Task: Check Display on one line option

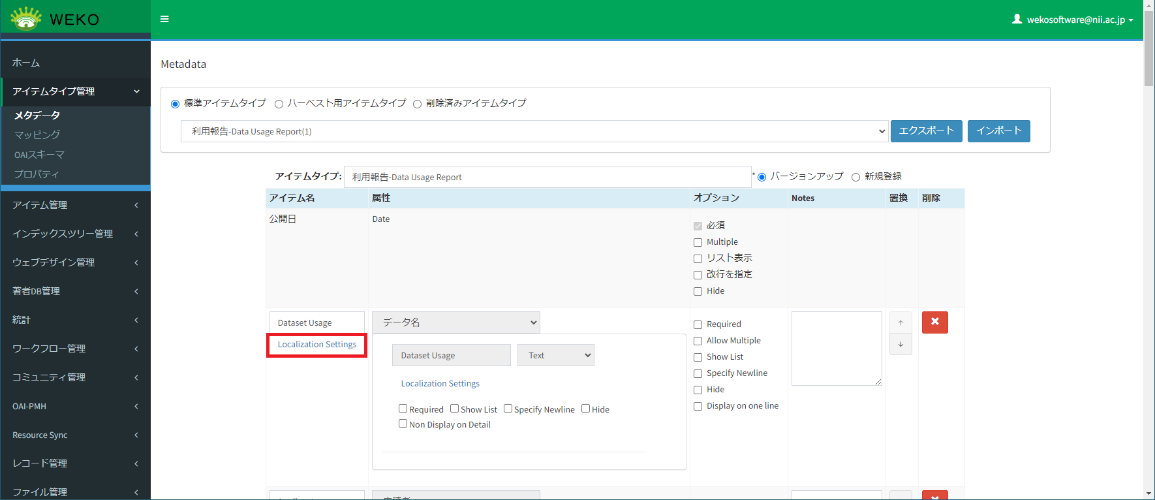Action: (x=698, y=406)
